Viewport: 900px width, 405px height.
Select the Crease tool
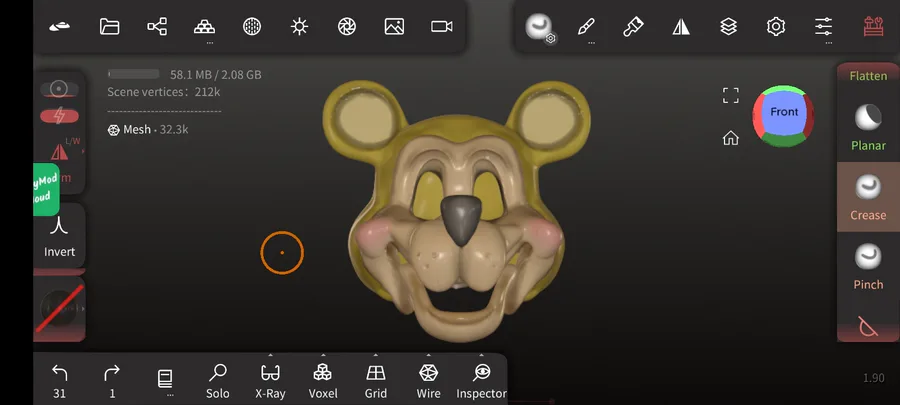coord(868,197)
